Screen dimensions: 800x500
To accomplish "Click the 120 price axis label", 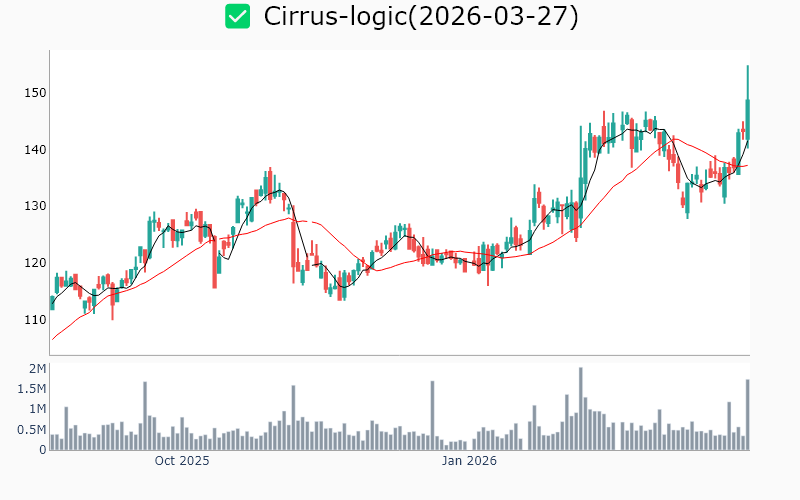I will click(35, 263).
